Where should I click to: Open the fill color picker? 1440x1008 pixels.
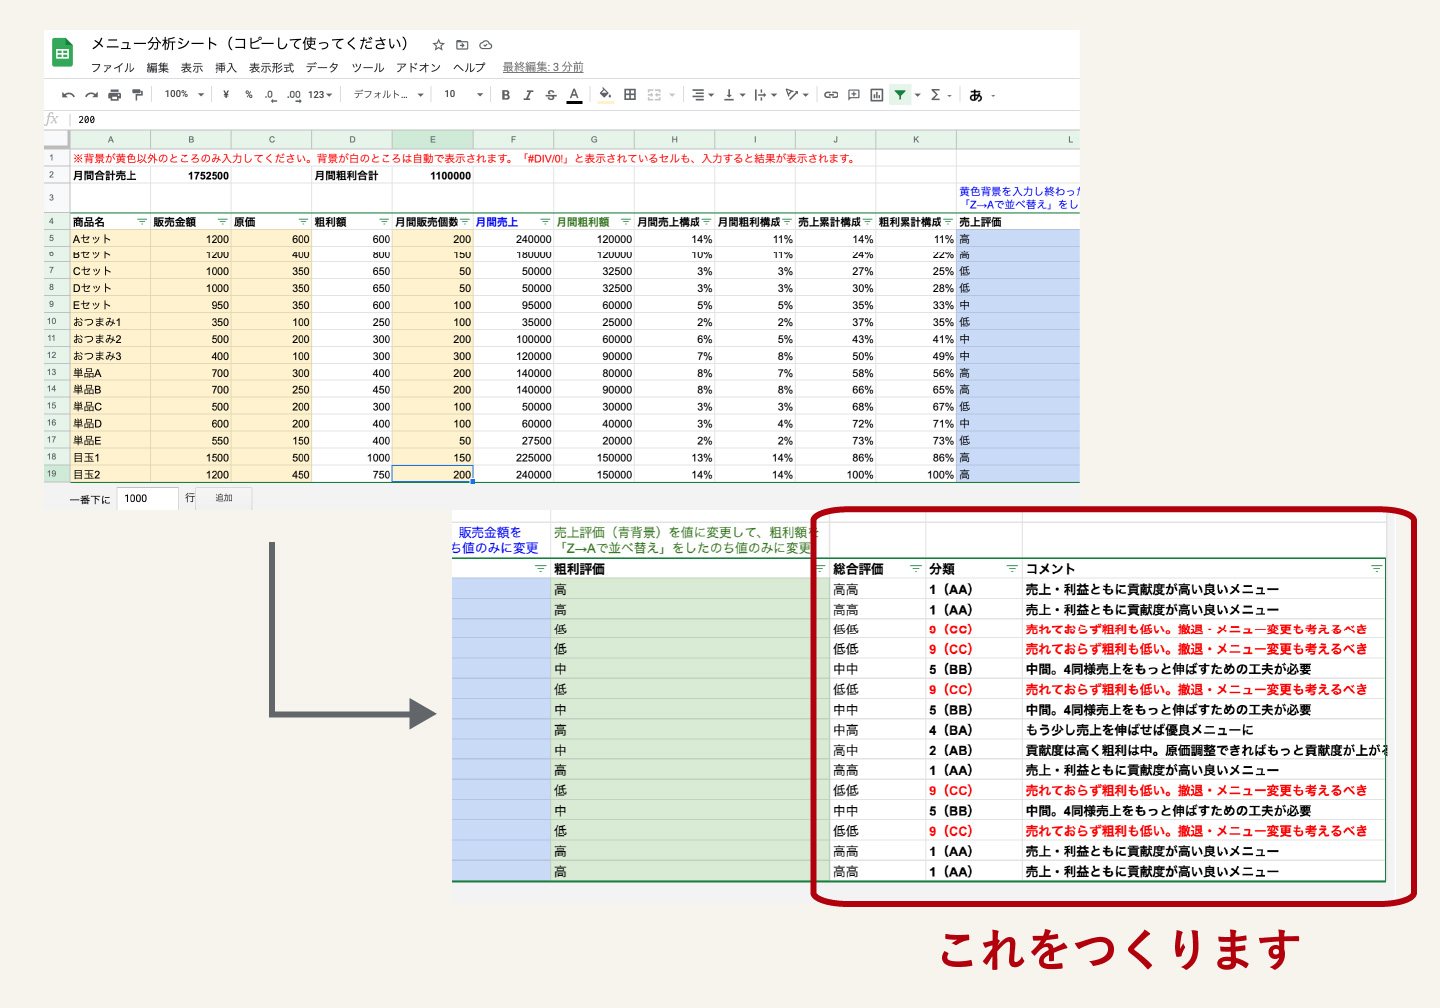(605, 95)
